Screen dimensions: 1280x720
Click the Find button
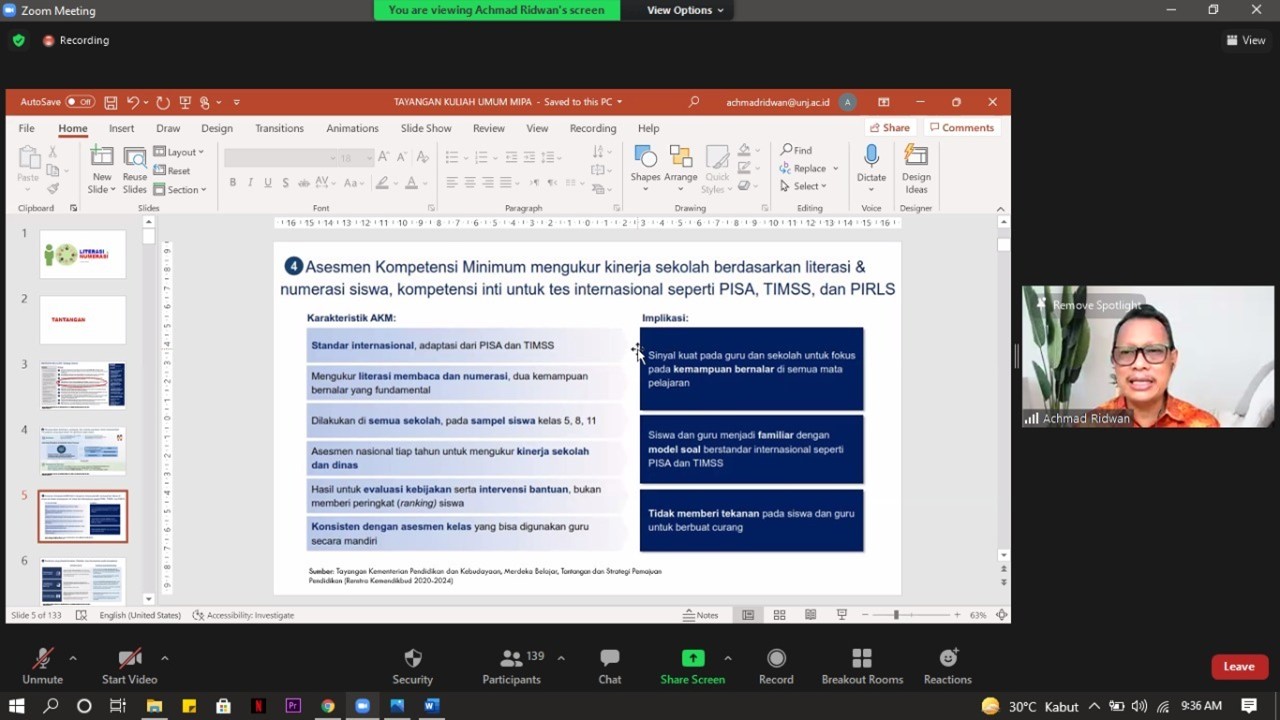click(797, 151)
